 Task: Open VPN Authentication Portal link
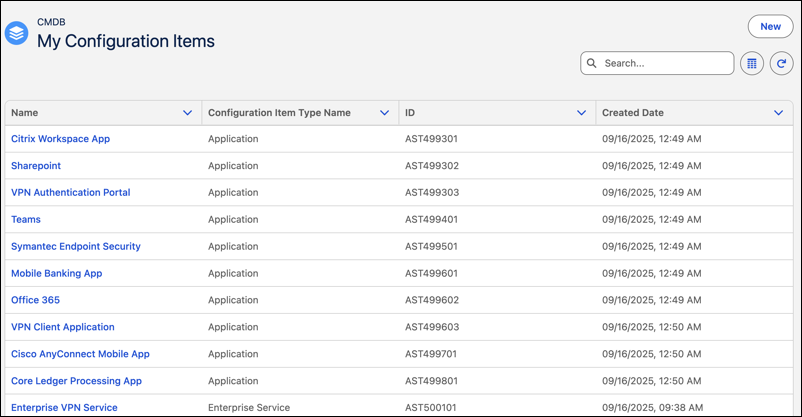(x=71, y=192)
